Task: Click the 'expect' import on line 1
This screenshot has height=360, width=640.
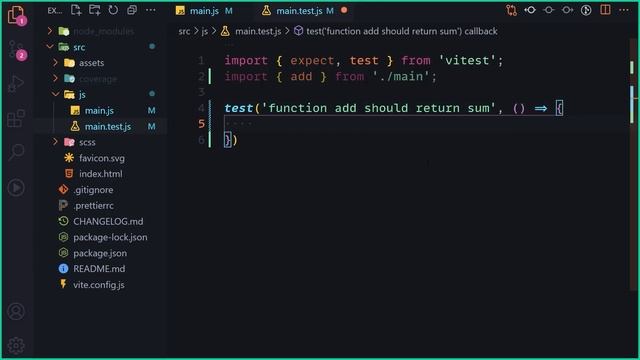Action: point(312,61)
